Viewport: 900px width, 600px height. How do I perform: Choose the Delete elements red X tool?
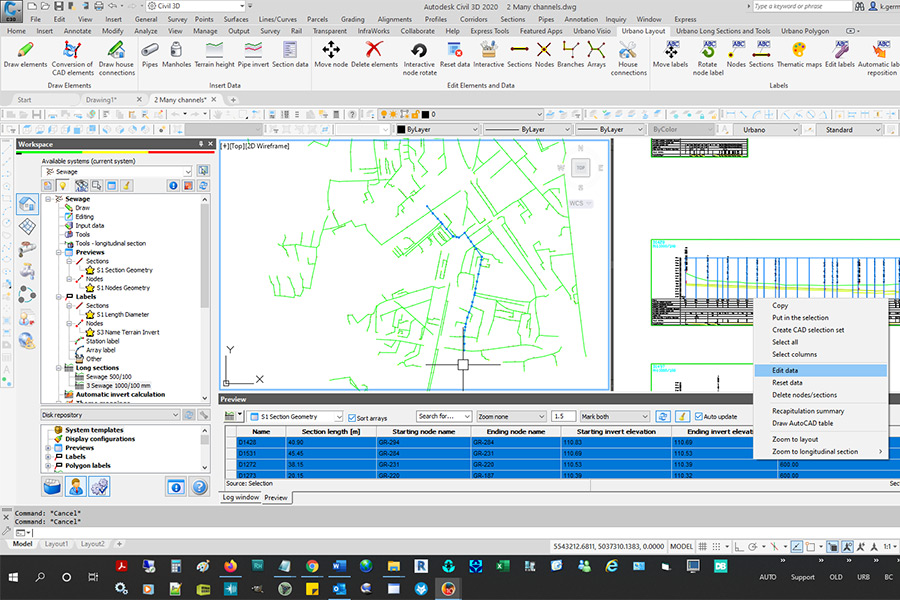(374, 55)
